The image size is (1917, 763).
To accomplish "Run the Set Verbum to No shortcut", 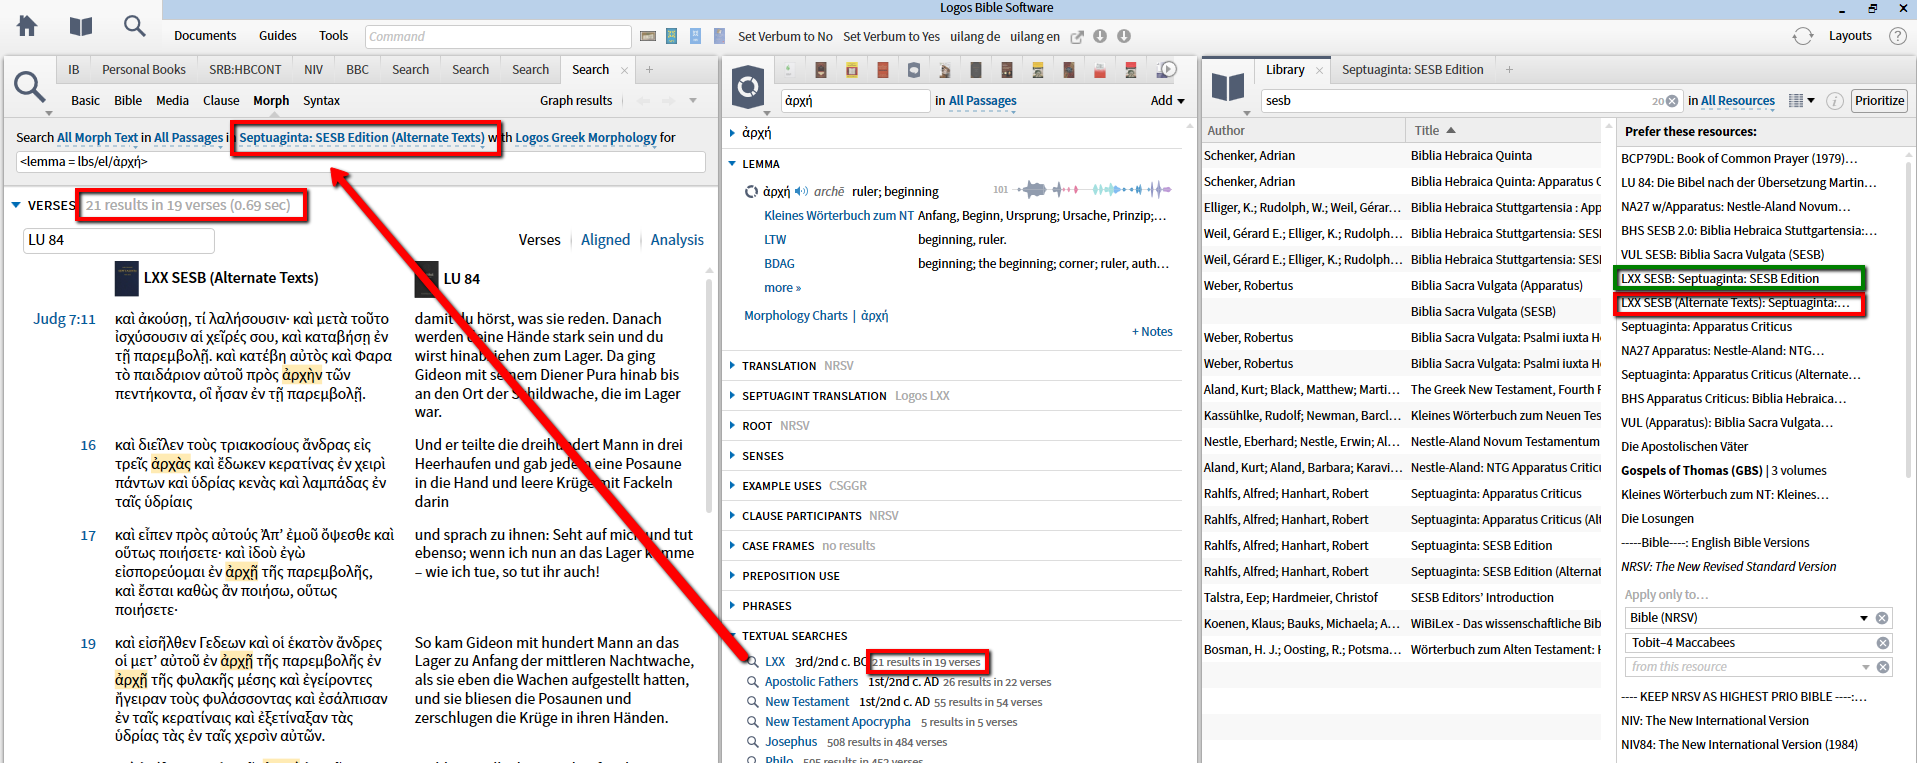I will [x=785, y=37].
